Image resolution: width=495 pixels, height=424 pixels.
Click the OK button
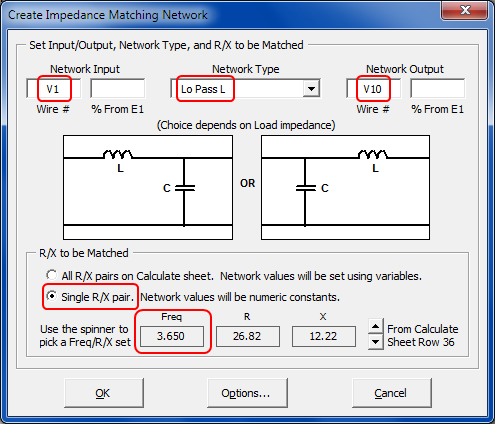pyautogui.click(x=104, y=393)
